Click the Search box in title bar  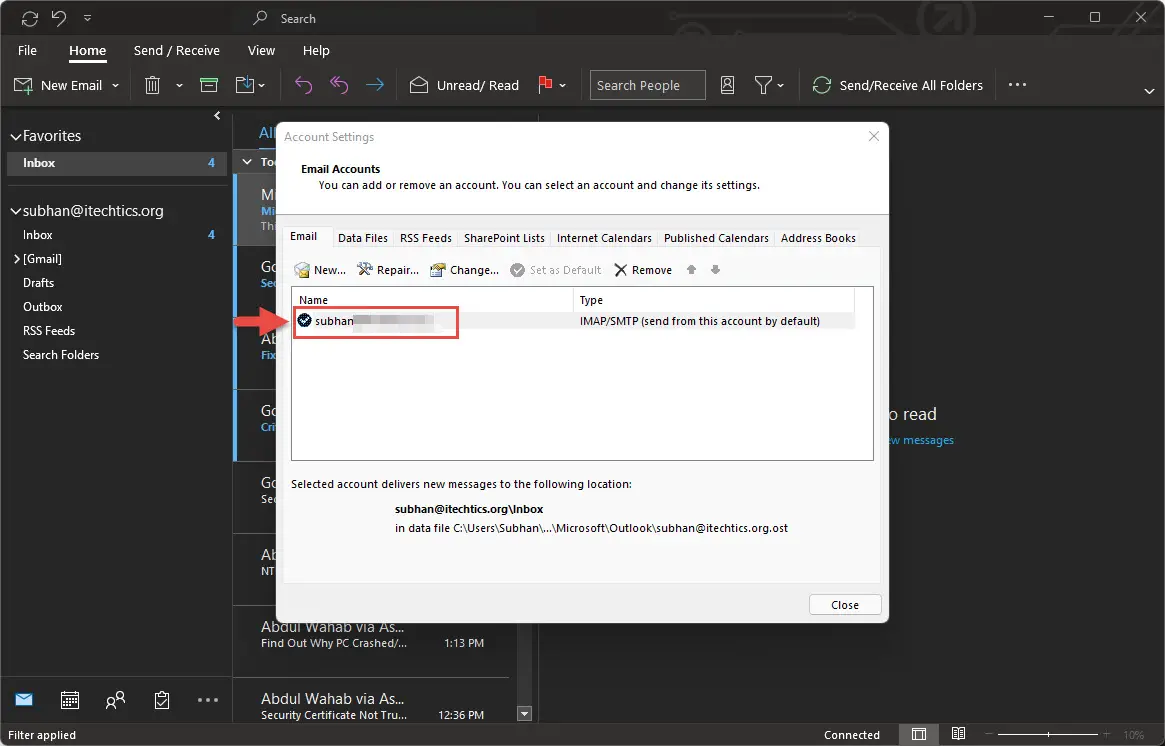click(297, 18)
